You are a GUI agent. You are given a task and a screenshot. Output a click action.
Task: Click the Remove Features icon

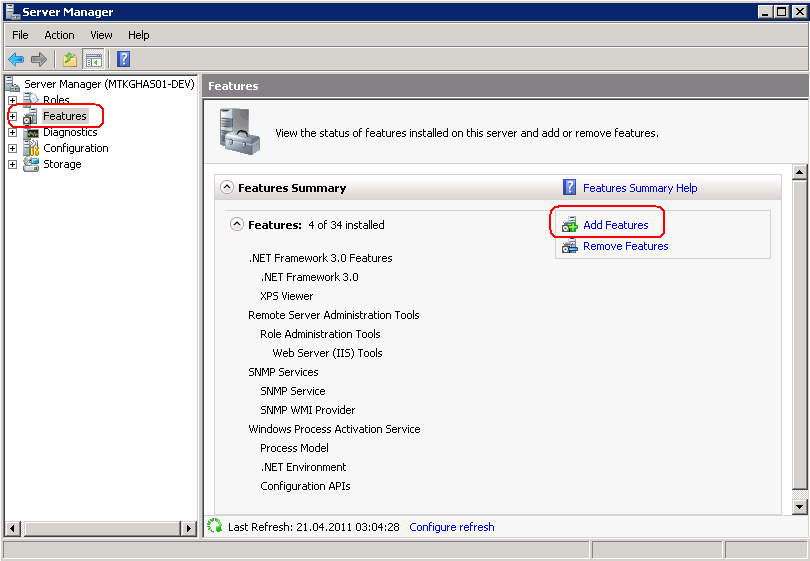pos(570,246)
